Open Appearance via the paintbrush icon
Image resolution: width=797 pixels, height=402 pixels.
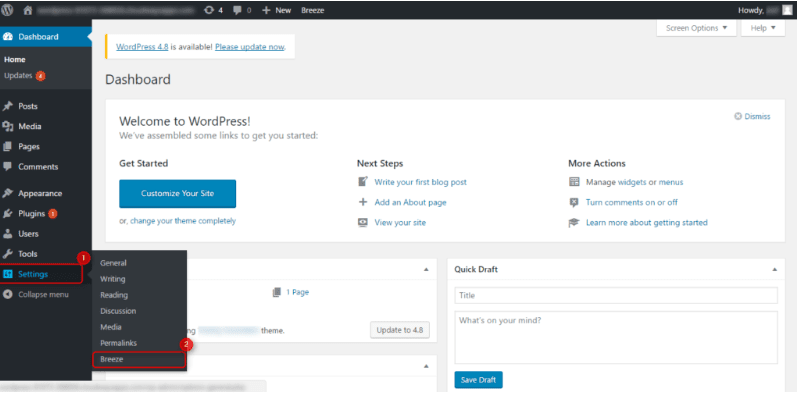pos(8,193)
